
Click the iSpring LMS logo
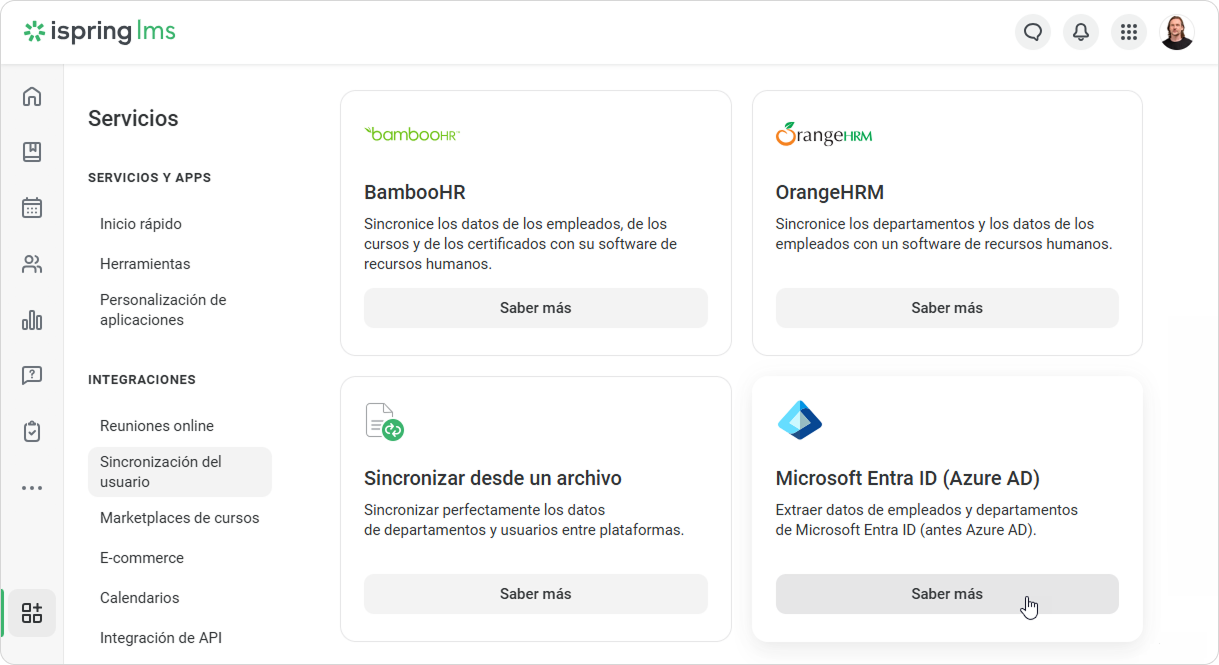coord(100,32)
